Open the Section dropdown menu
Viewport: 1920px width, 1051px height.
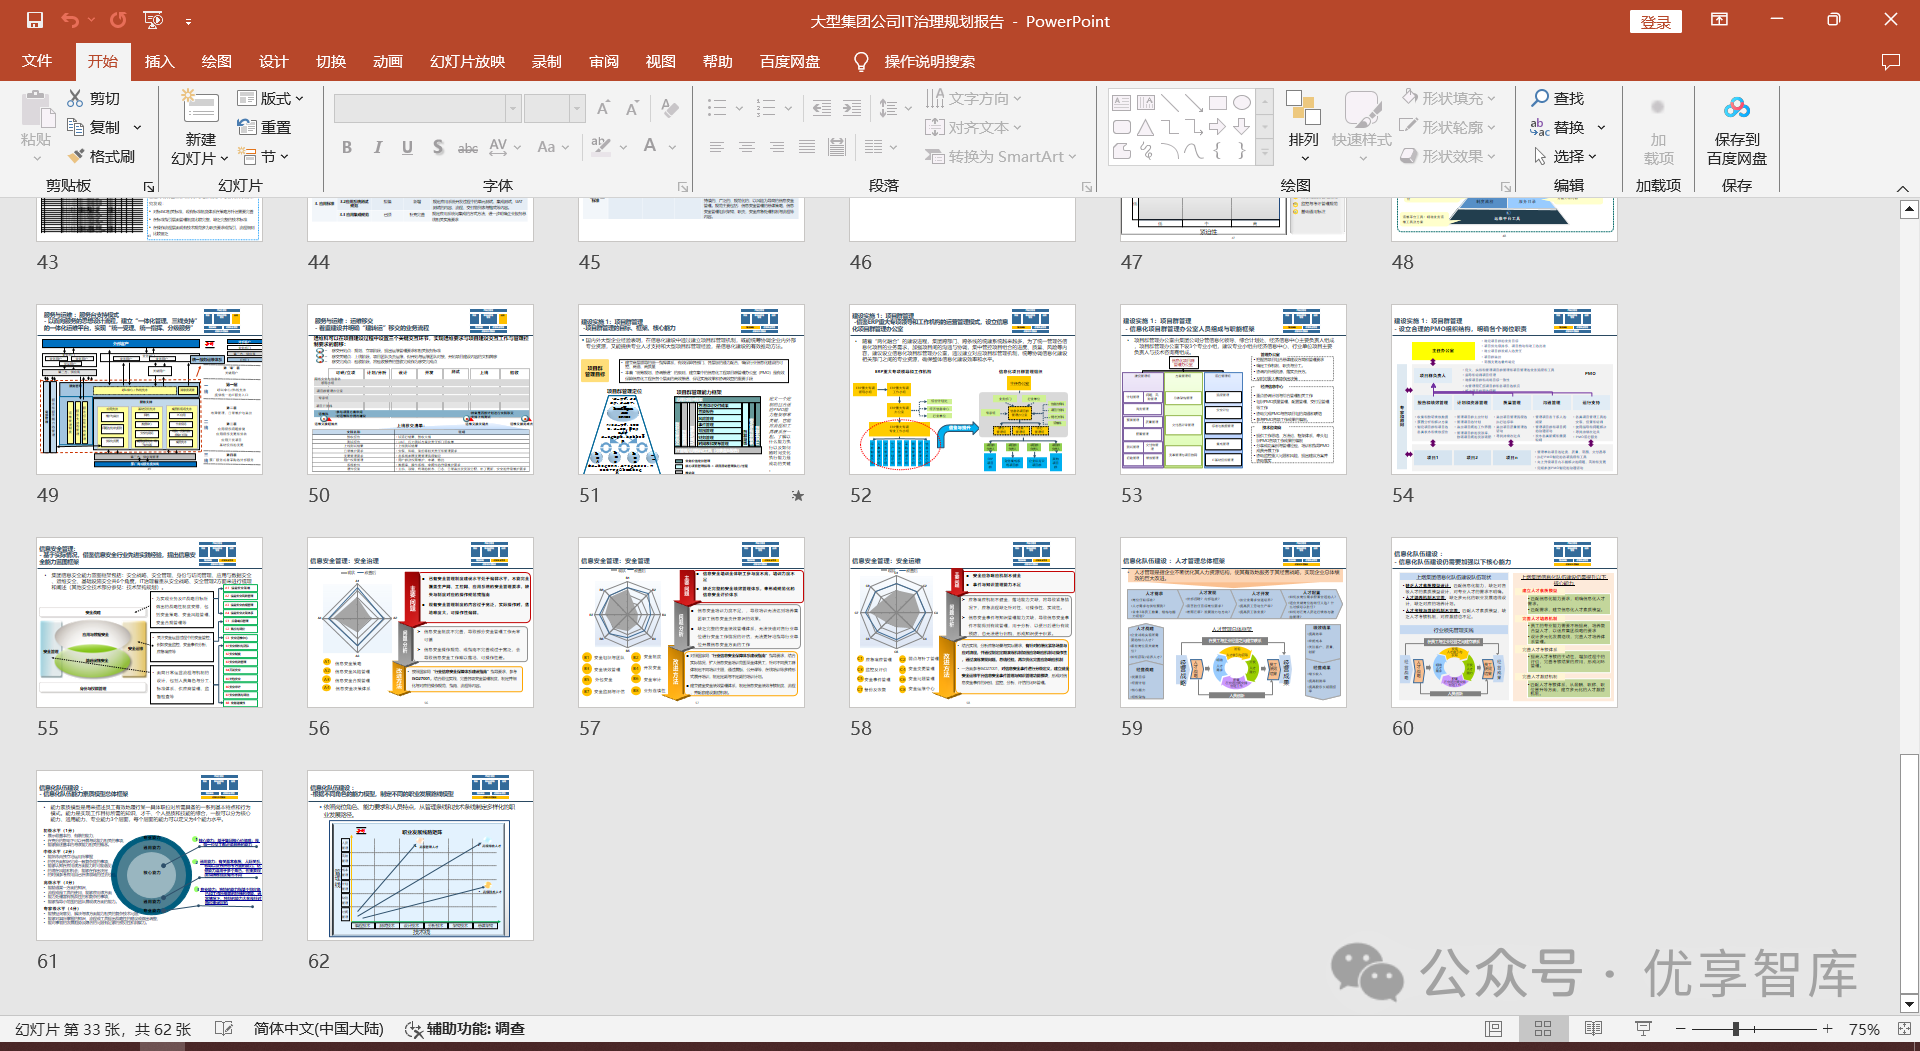tap(264, 156)
